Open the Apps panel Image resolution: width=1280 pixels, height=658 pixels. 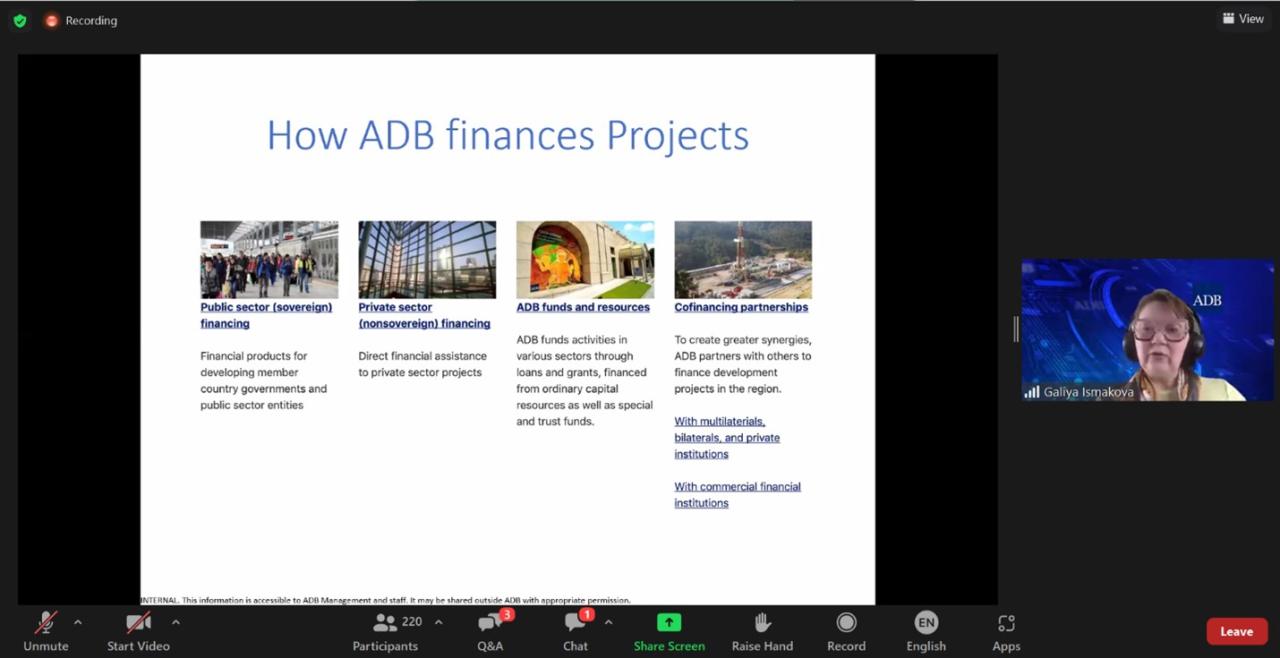[x=1006, y=631]
